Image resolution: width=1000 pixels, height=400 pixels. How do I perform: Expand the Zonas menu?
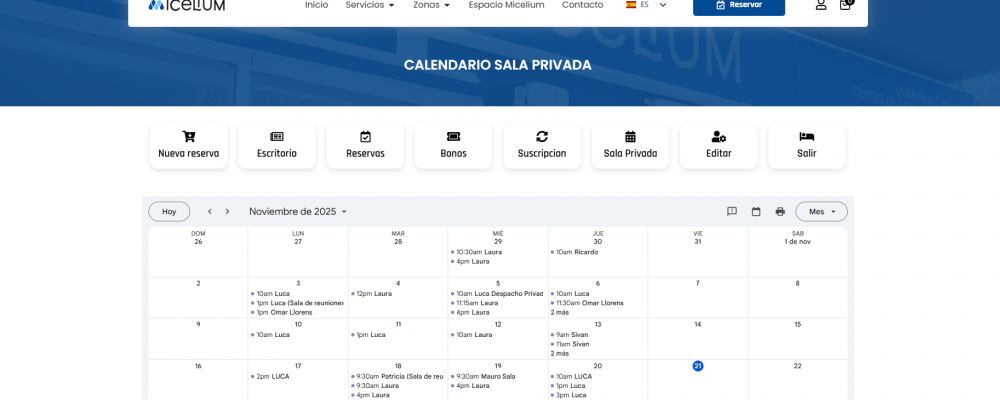point(432,5)
